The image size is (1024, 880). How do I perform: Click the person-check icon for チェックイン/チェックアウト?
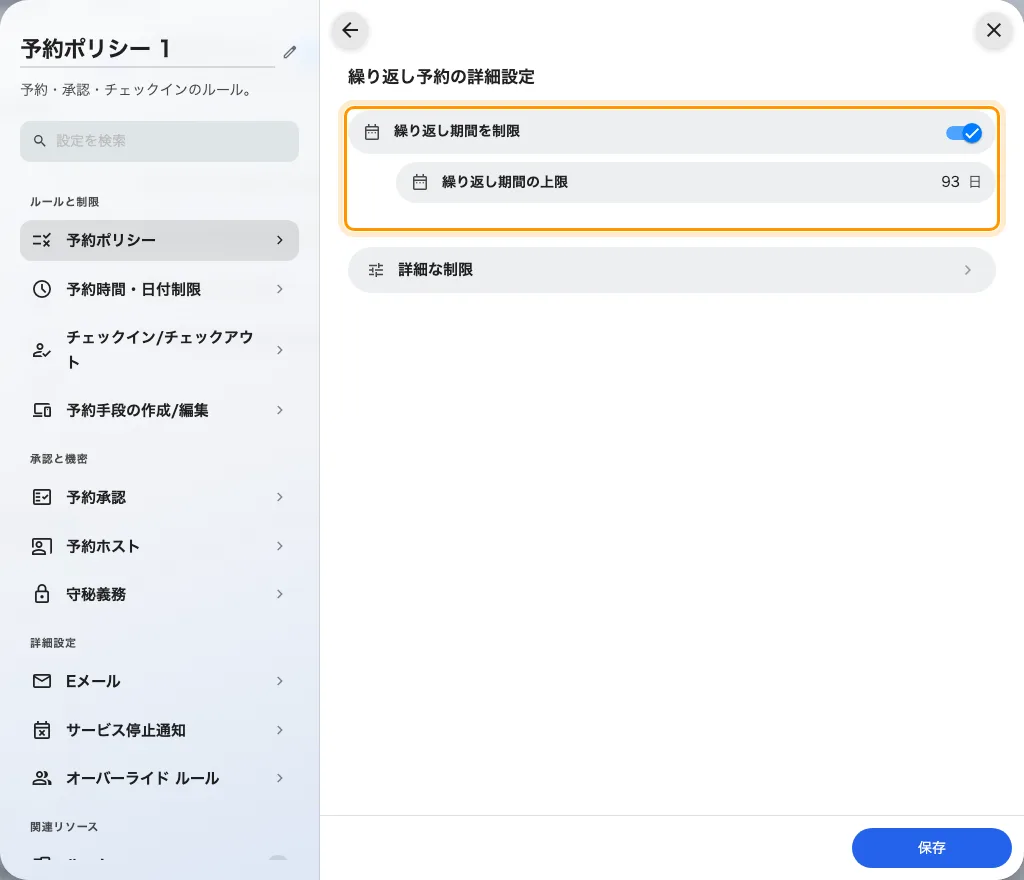coord(42,350)
